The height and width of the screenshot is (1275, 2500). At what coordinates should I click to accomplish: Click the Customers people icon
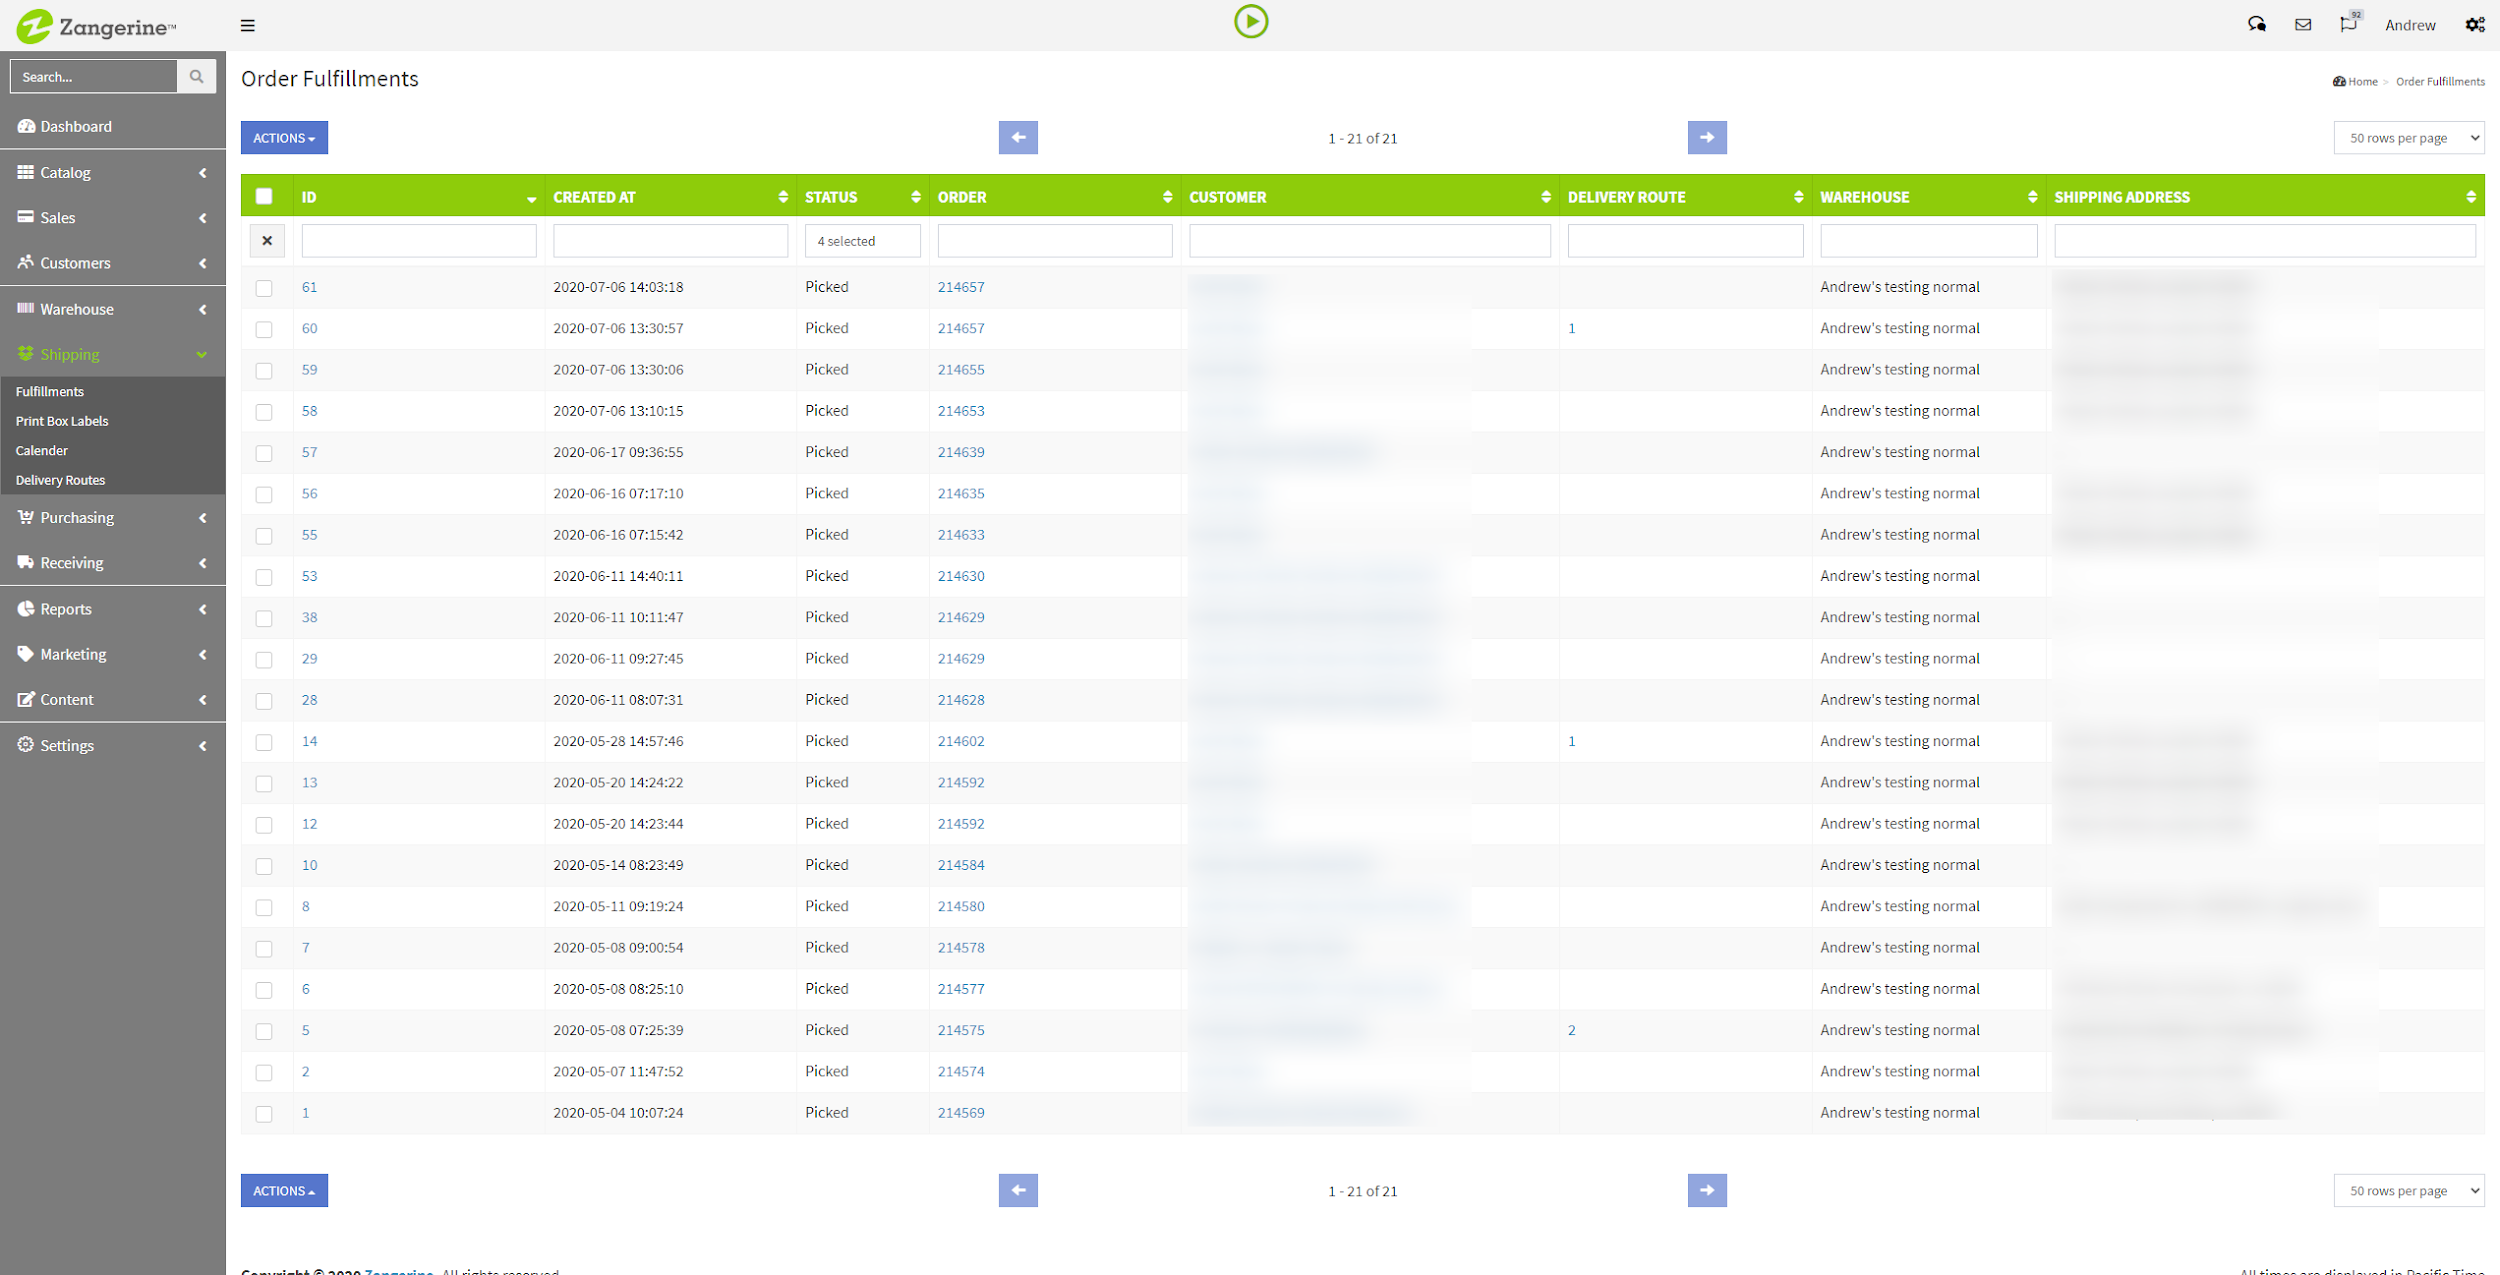click(x=26, y=262)
